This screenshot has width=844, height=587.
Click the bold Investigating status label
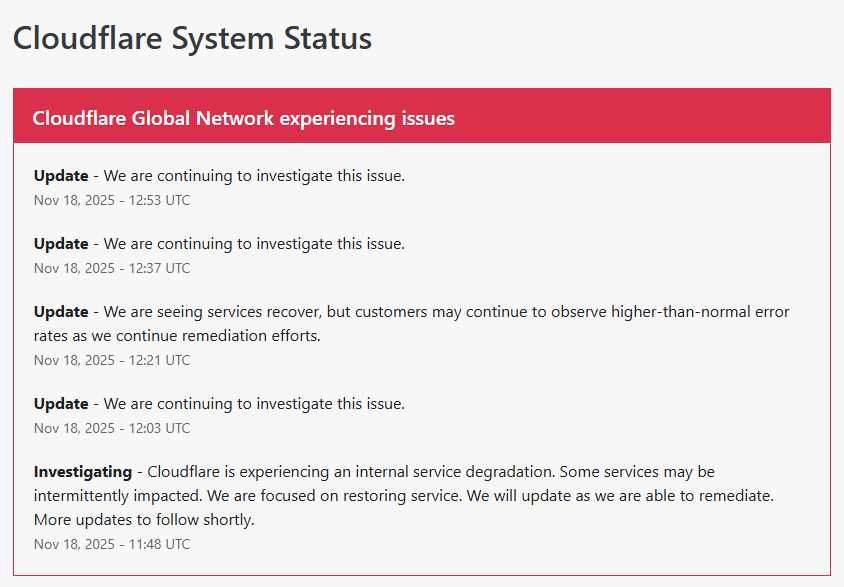pos(82,471)
